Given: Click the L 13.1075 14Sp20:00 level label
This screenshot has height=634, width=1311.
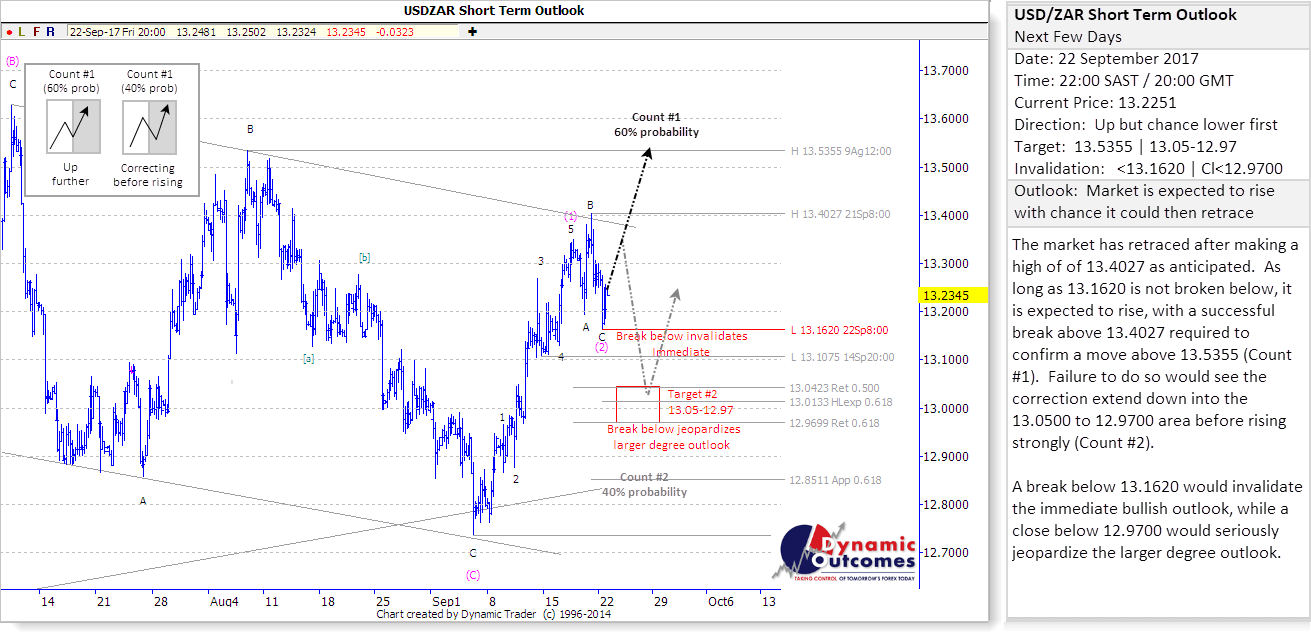Looking at the screenshot, I should tap(843, 357).
